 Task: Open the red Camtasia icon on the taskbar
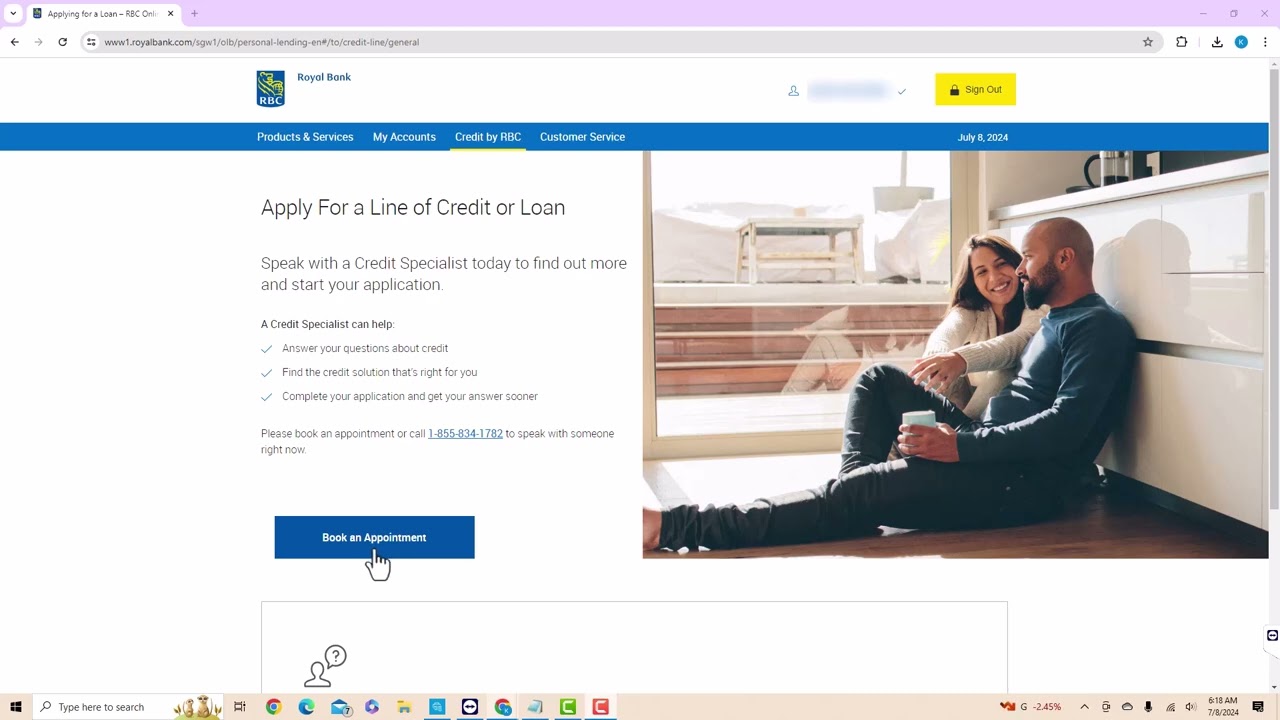tap(600, 707)
